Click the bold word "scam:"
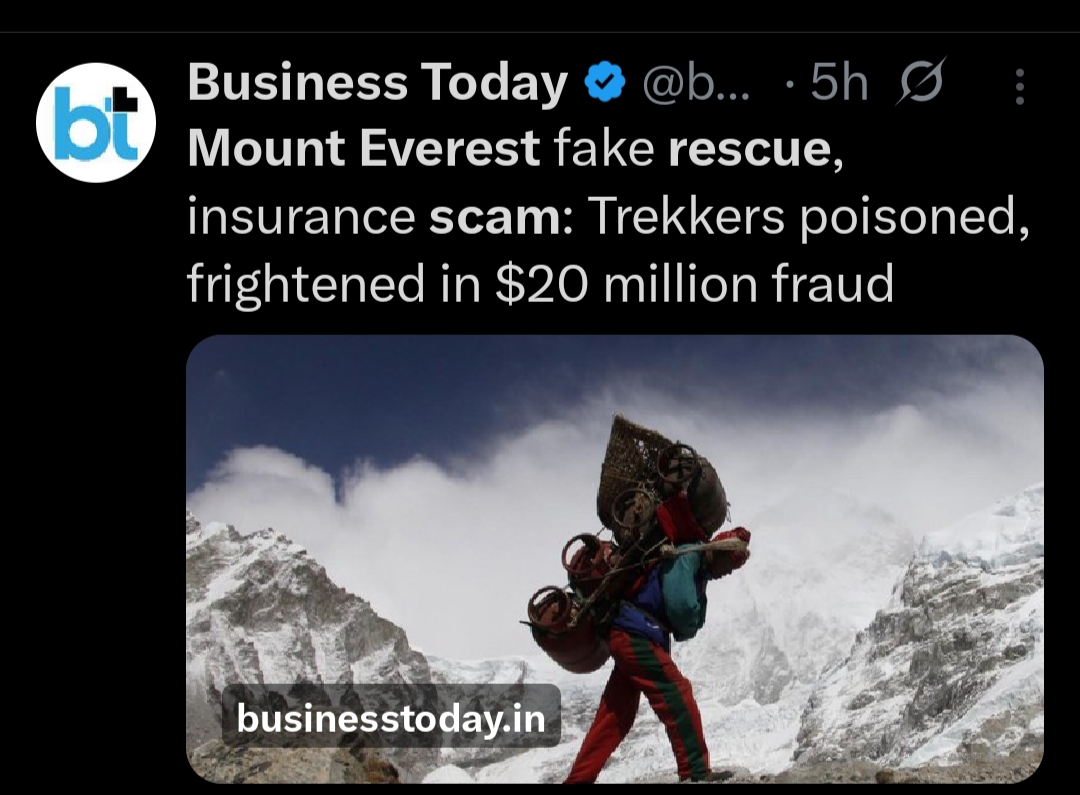 coord(501,217)
